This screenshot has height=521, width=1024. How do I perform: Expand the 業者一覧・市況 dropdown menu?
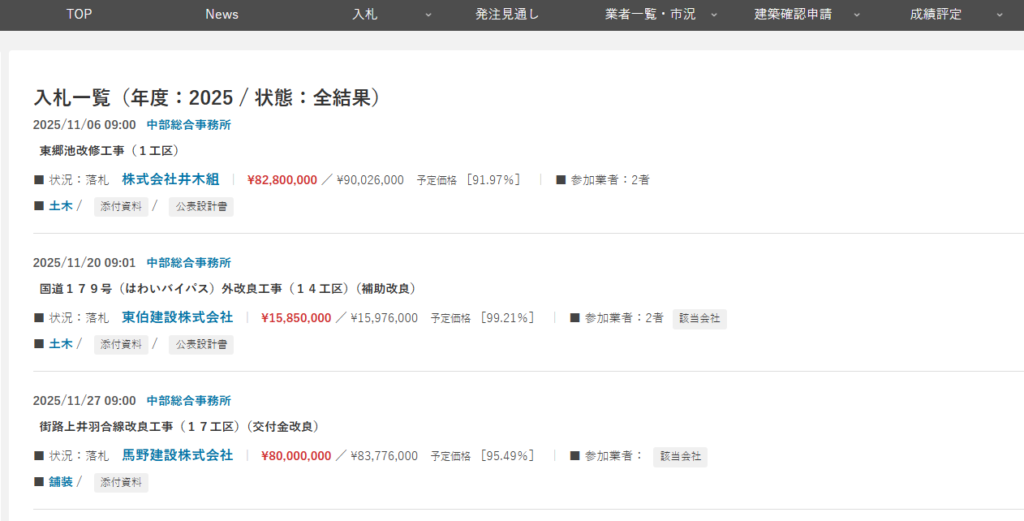point(650,14)
